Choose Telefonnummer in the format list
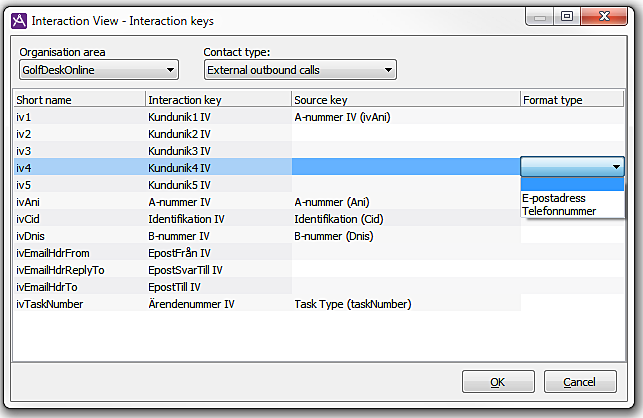The height and width of the screenshot is (418, 643). click(559, 211)
